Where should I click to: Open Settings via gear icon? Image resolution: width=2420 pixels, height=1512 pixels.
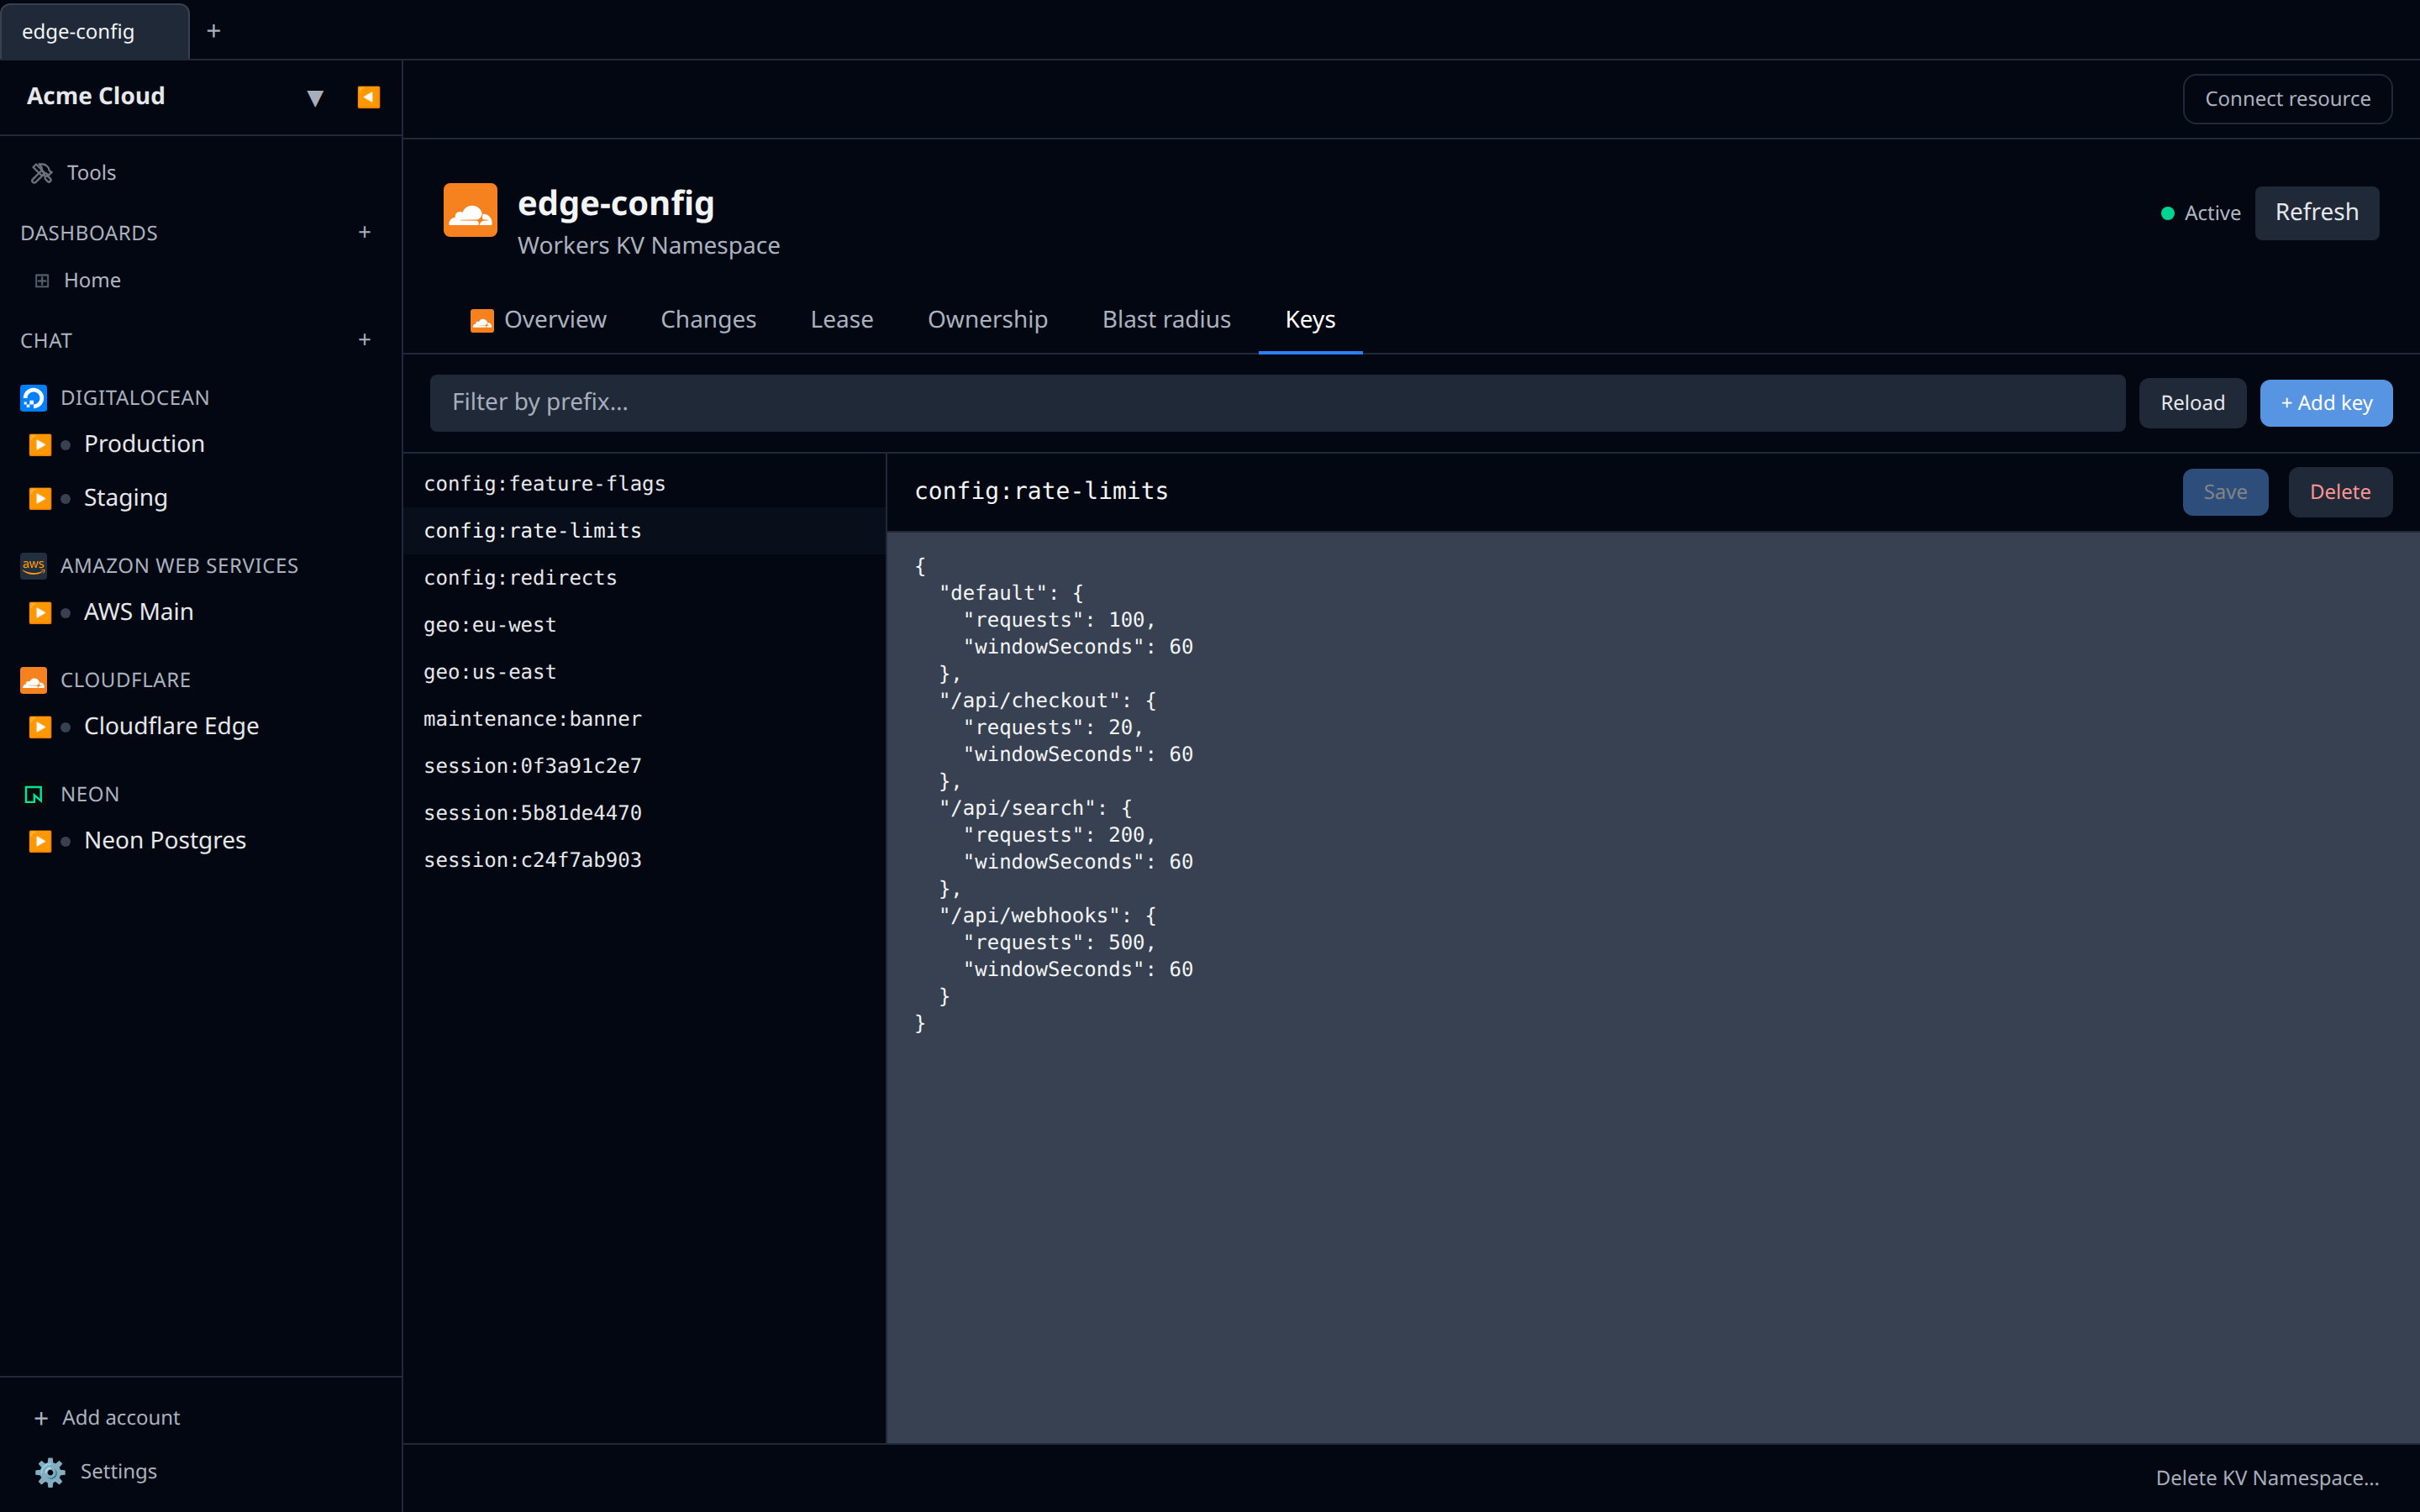click(50, 1472)
